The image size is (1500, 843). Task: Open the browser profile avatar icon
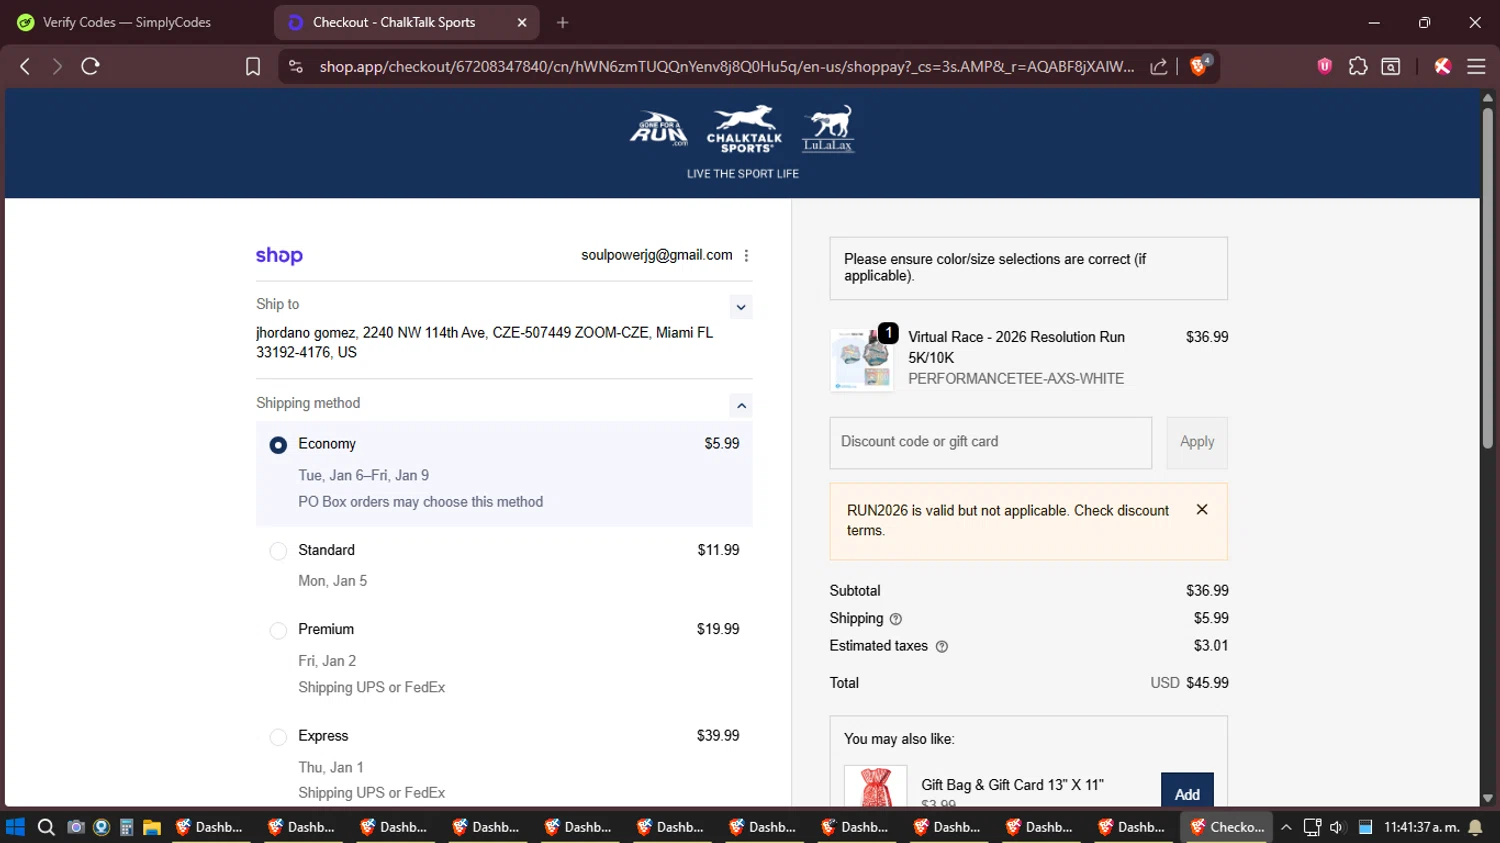[x=1442, y=66]
